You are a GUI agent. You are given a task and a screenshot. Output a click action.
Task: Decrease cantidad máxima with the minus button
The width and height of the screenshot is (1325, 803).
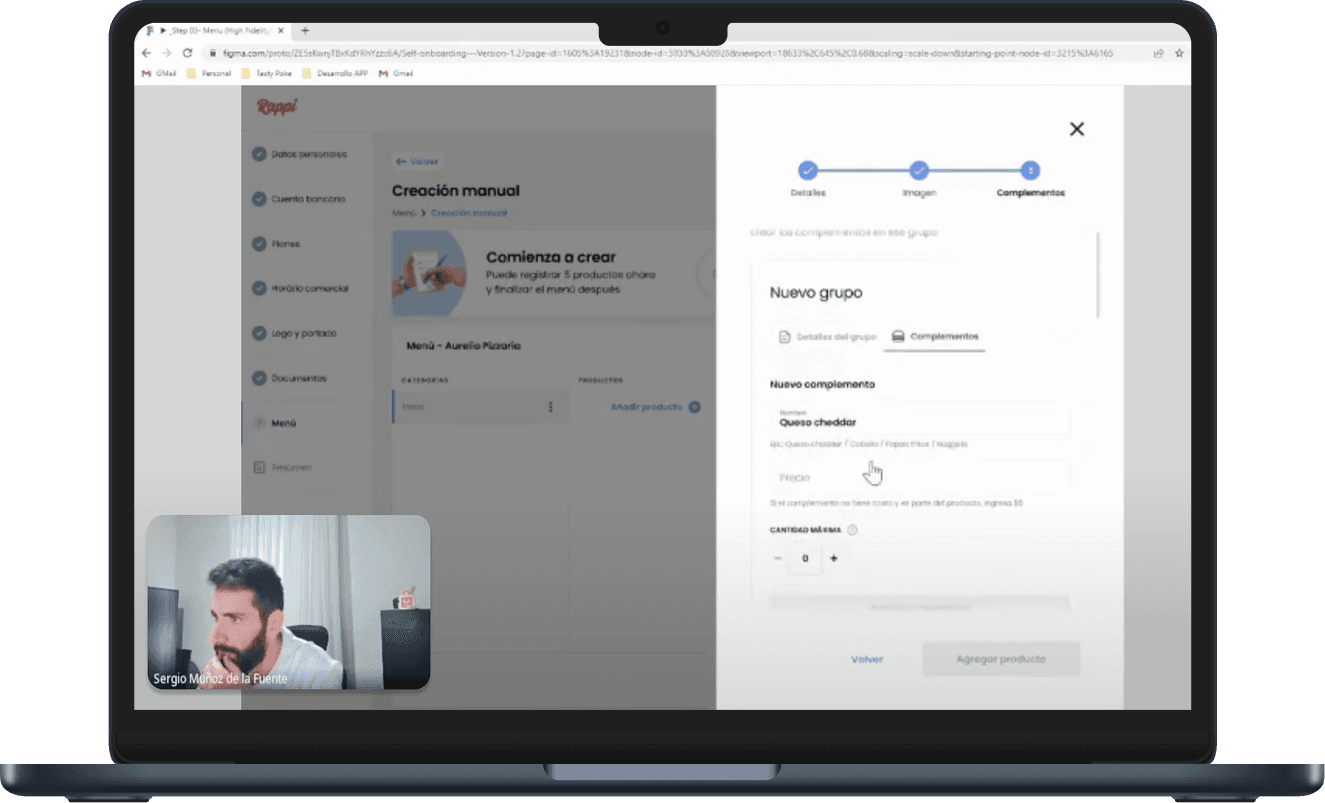[778, 558]
